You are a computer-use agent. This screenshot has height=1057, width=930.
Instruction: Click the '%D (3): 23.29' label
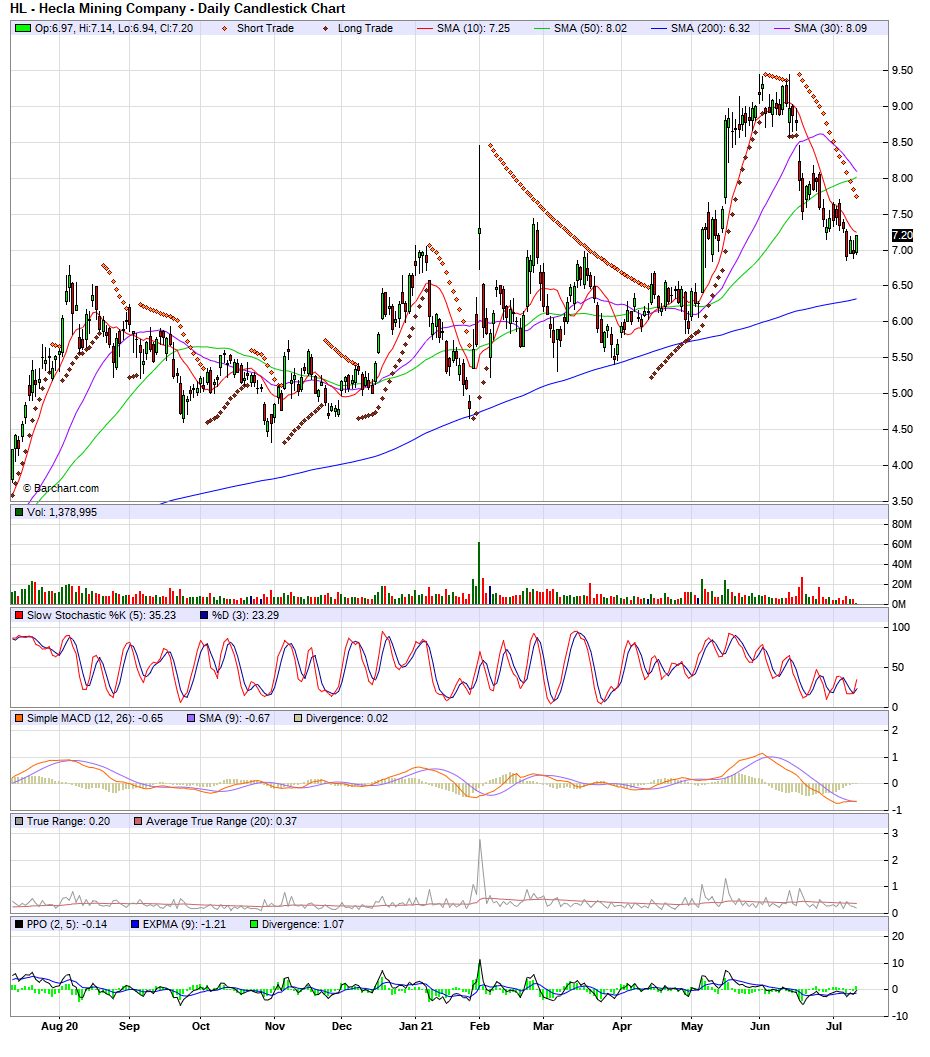click(x=245, y=615)
